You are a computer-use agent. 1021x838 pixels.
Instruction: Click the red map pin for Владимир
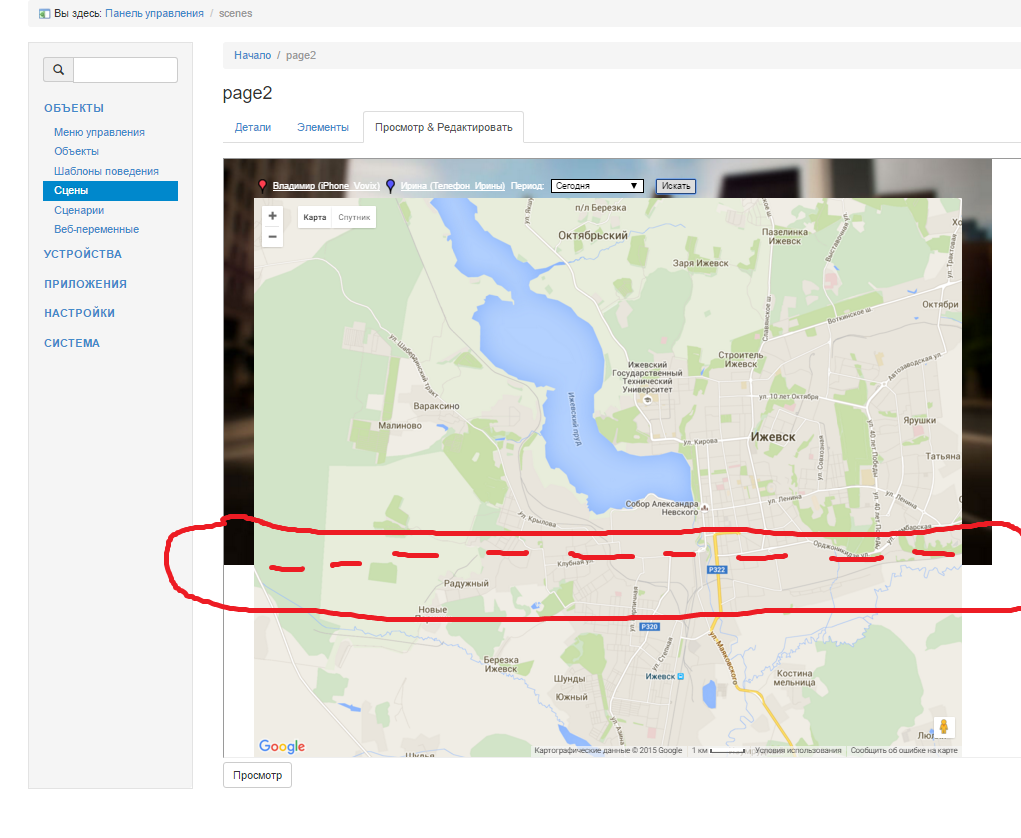262,186
